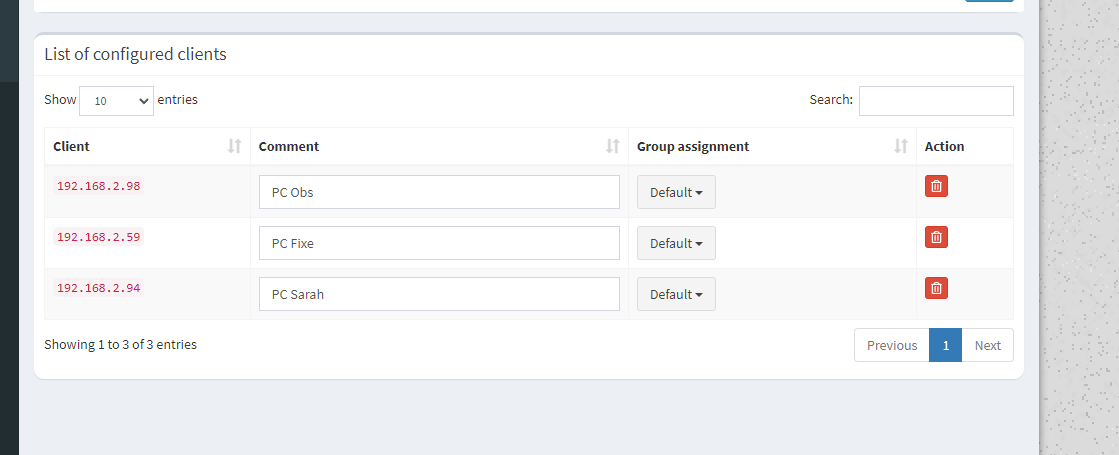Delete client 192.168.2.98 with trash icon
The image size is (1119, 455).
[x=936, y=186]
